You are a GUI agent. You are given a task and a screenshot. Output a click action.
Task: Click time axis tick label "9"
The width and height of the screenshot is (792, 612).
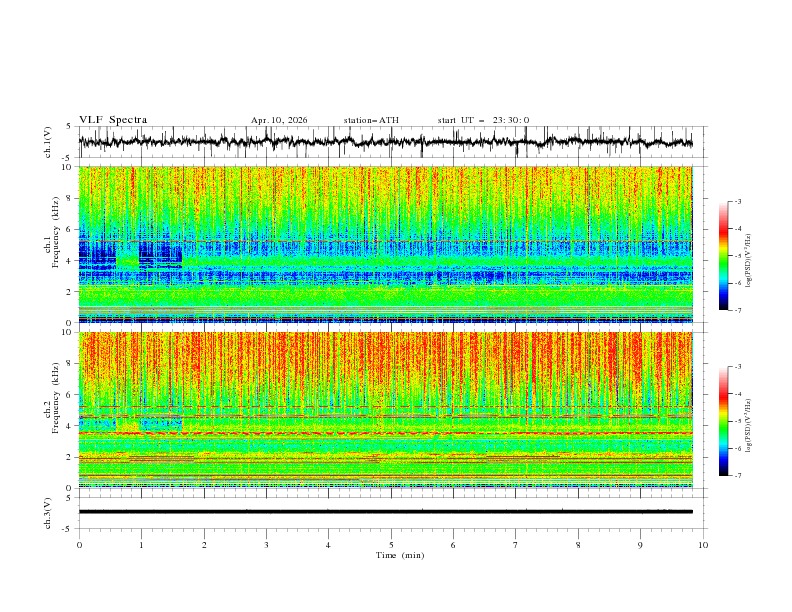click(640, 545)
